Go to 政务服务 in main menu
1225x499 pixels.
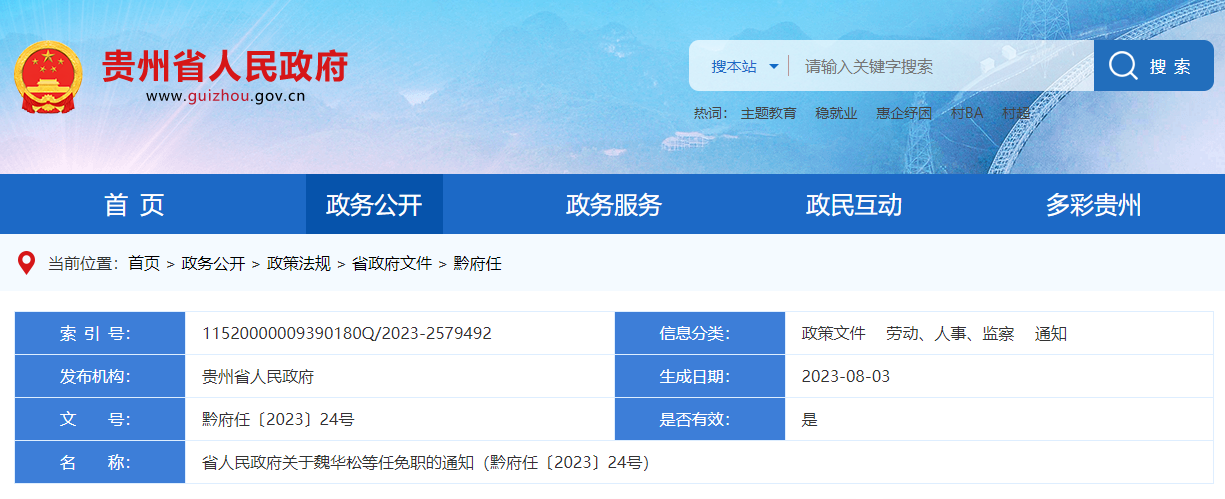(614, 205)
